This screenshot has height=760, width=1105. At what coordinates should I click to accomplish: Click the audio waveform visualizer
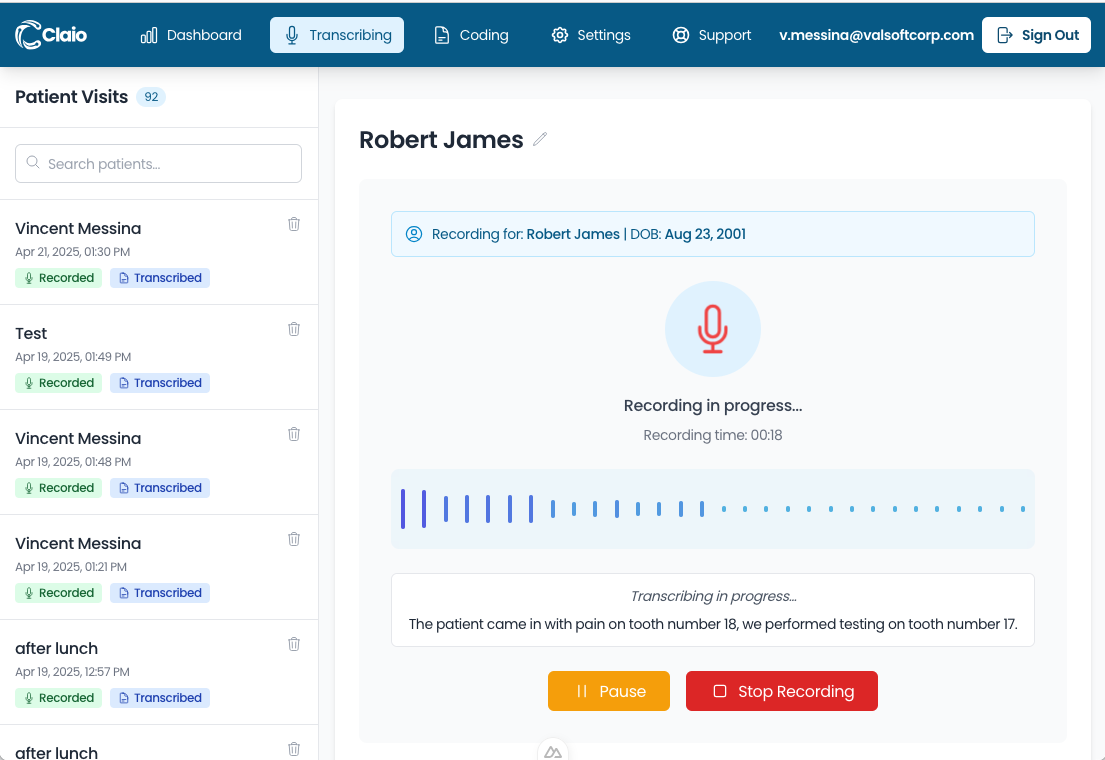(x=712, y=509)
